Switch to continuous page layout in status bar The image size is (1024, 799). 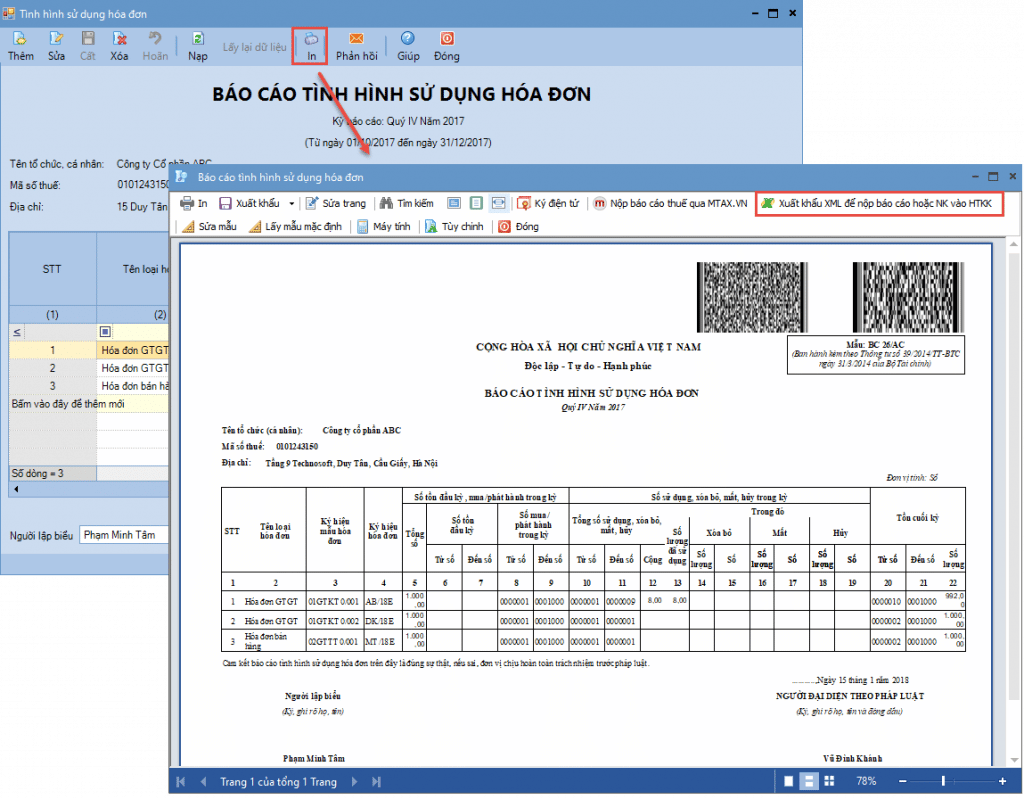809,781
